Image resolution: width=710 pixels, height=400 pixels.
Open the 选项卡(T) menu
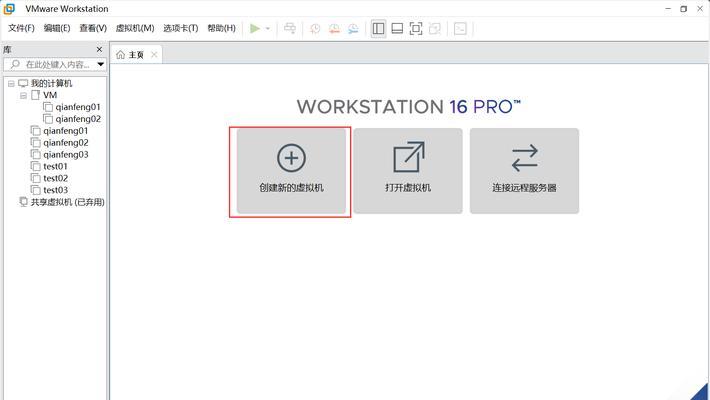(x=181, y=28)
